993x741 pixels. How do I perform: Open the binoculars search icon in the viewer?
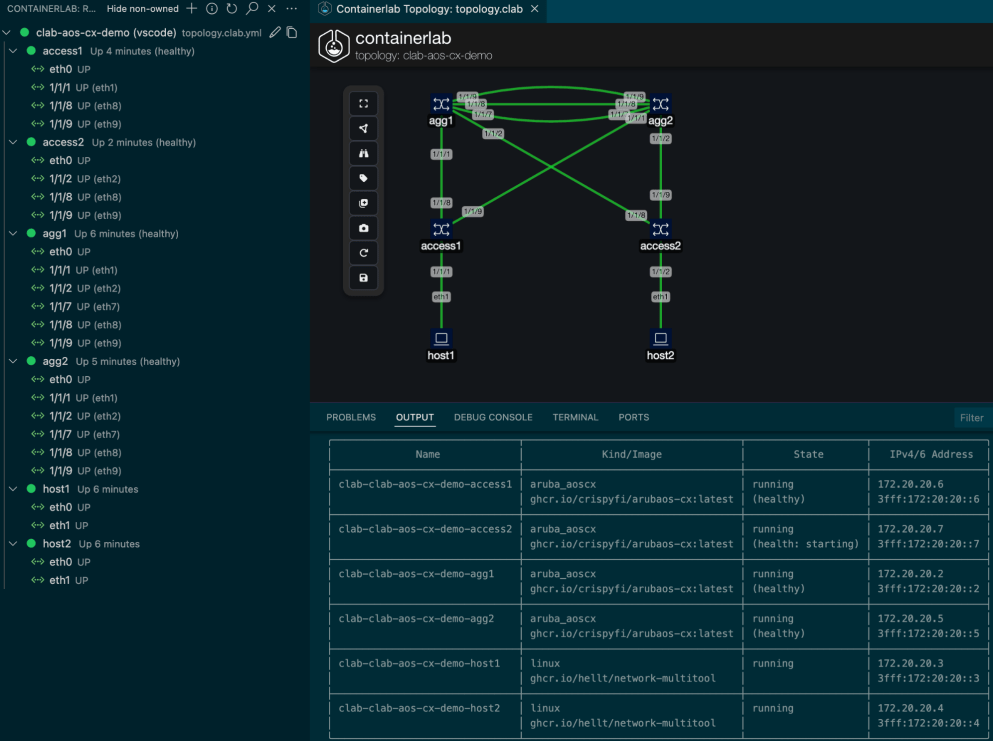tap(364, 153)
